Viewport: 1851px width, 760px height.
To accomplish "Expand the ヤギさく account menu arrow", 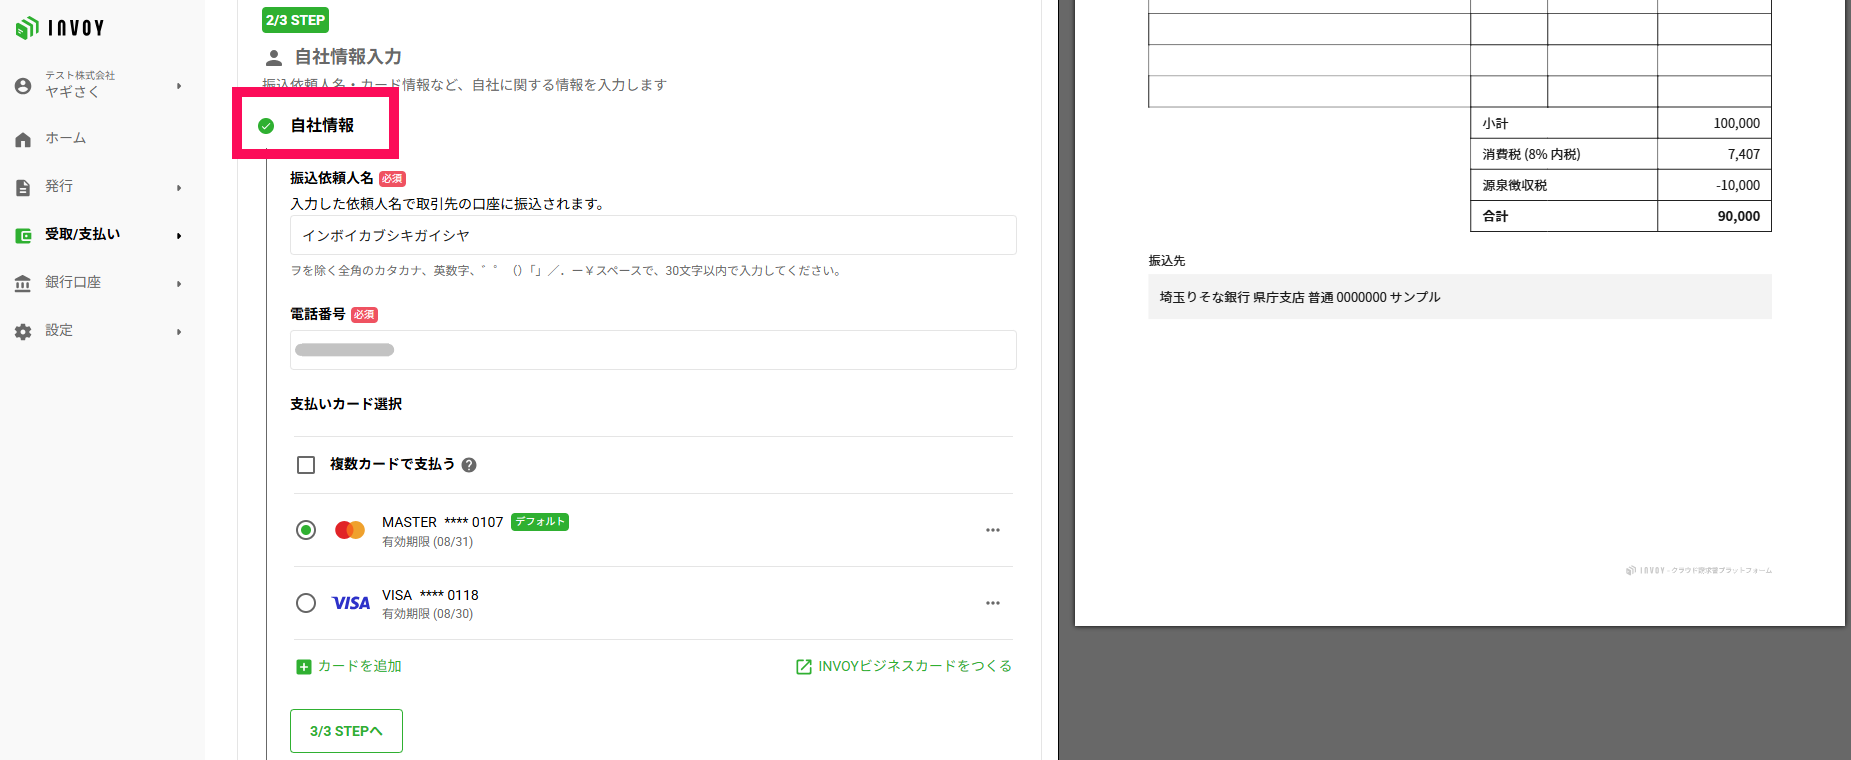I will (179, 86).
